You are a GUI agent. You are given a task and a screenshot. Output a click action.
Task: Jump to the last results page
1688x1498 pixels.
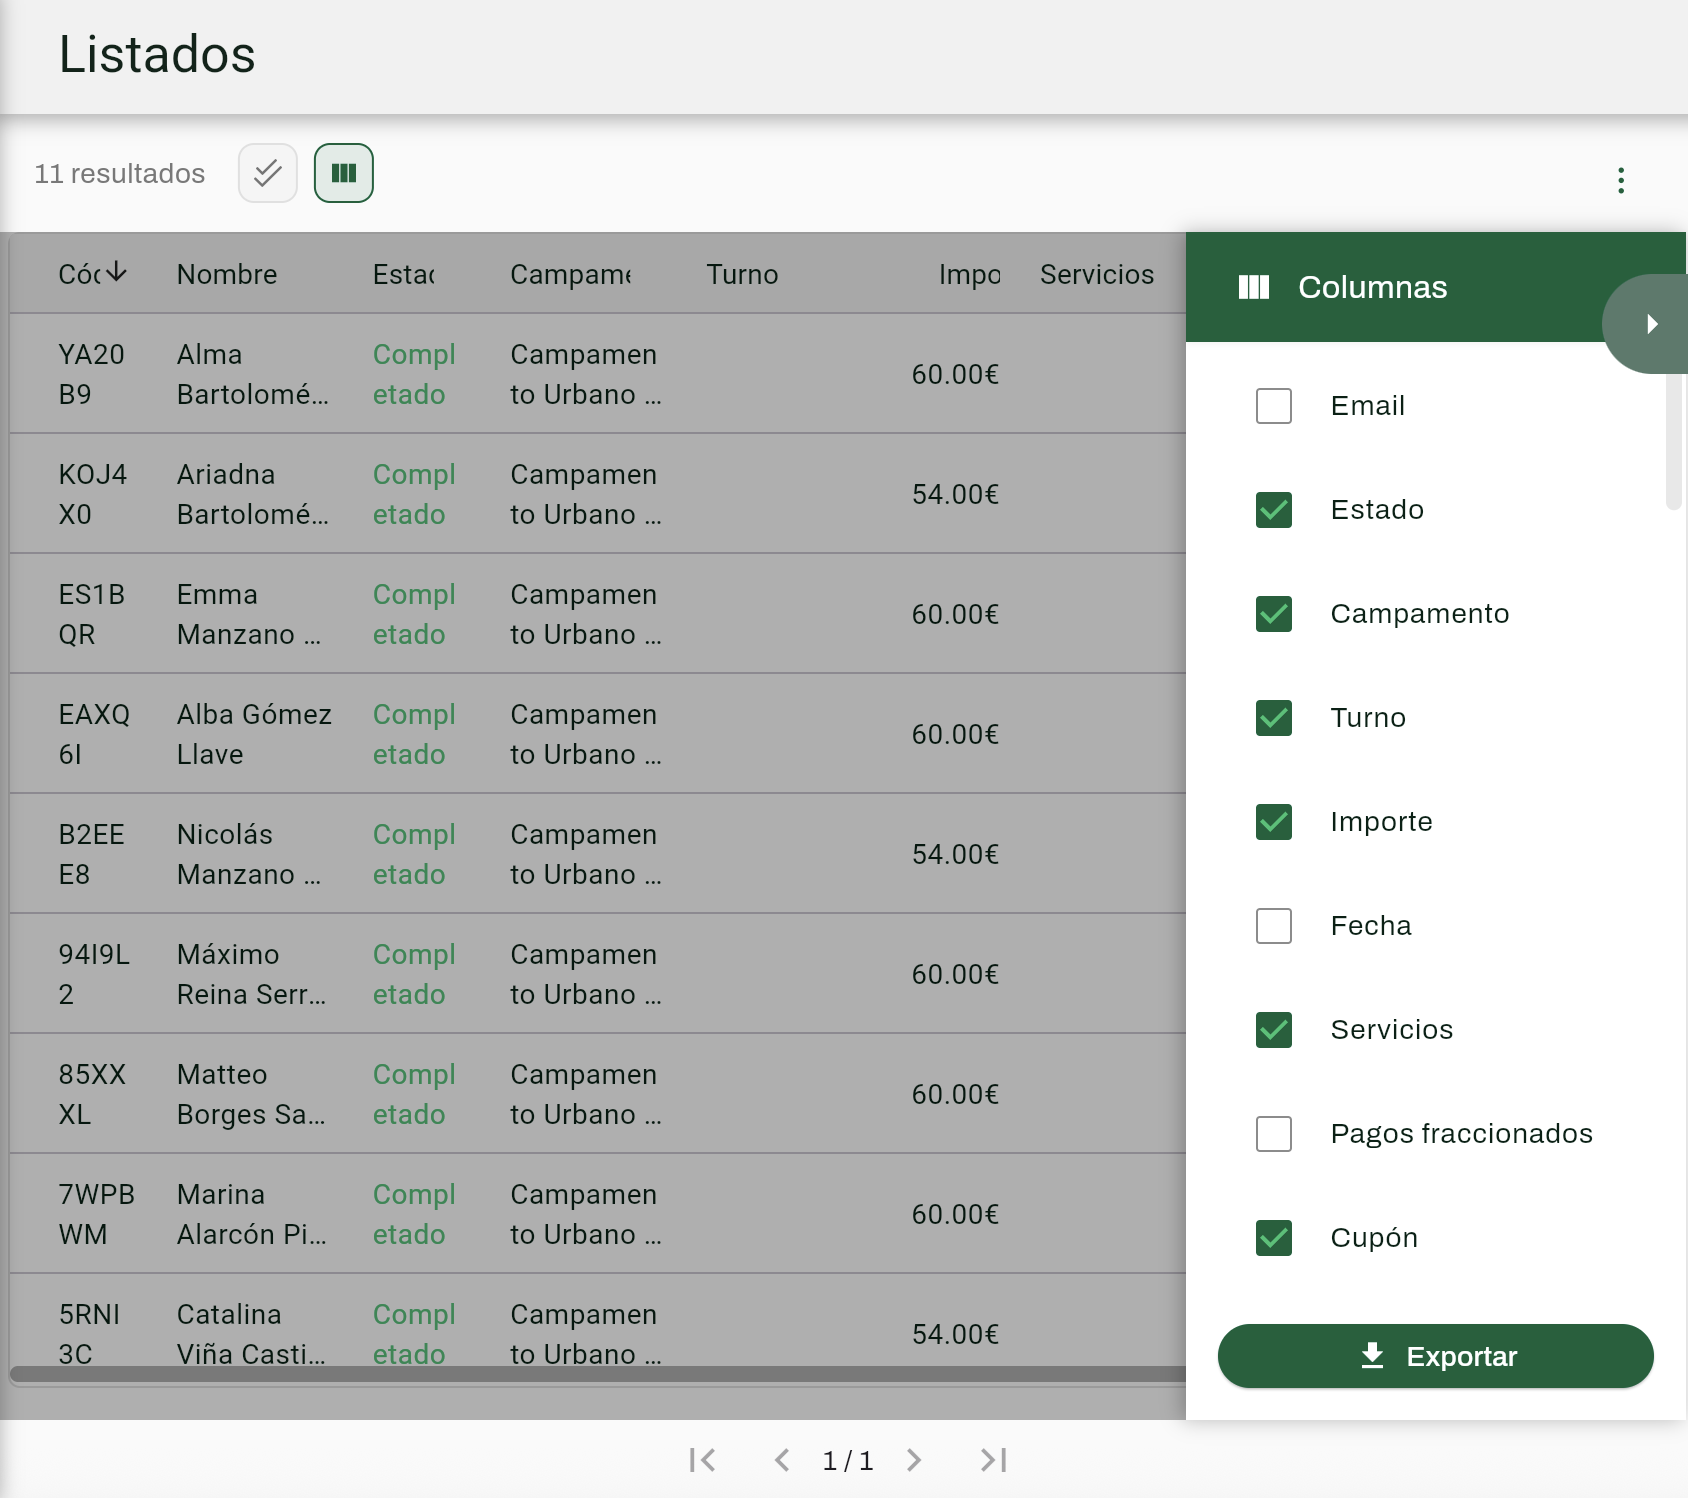993,1460
